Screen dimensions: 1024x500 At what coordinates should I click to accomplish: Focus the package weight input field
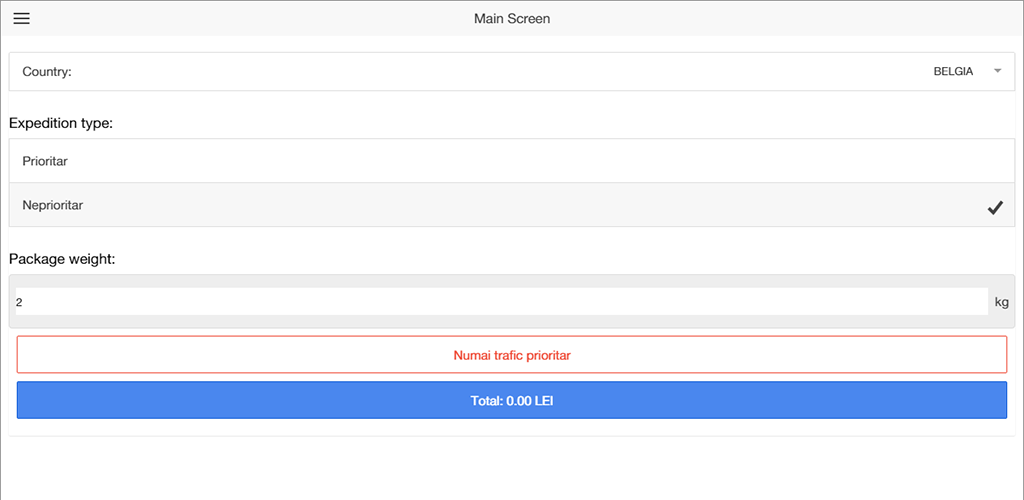click(500, 301)
